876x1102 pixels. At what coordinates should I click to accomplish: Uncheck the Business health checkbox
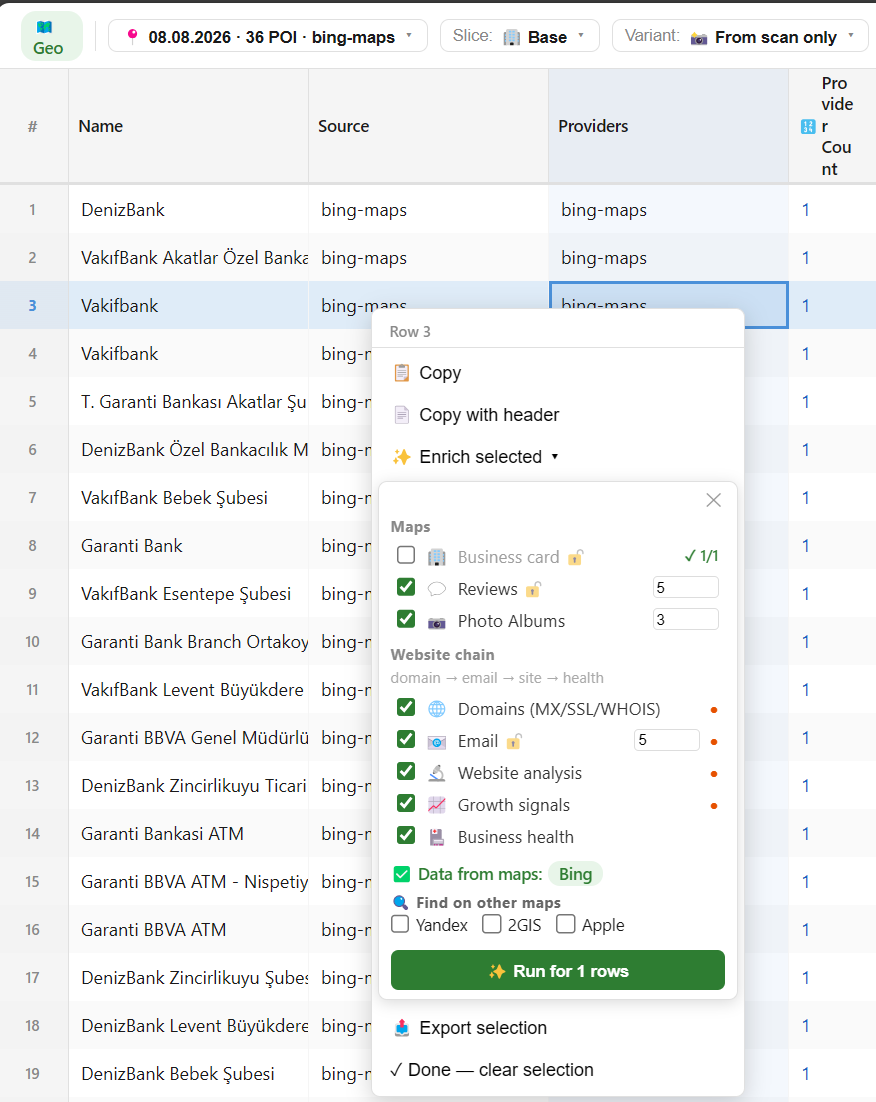(406, 835)
